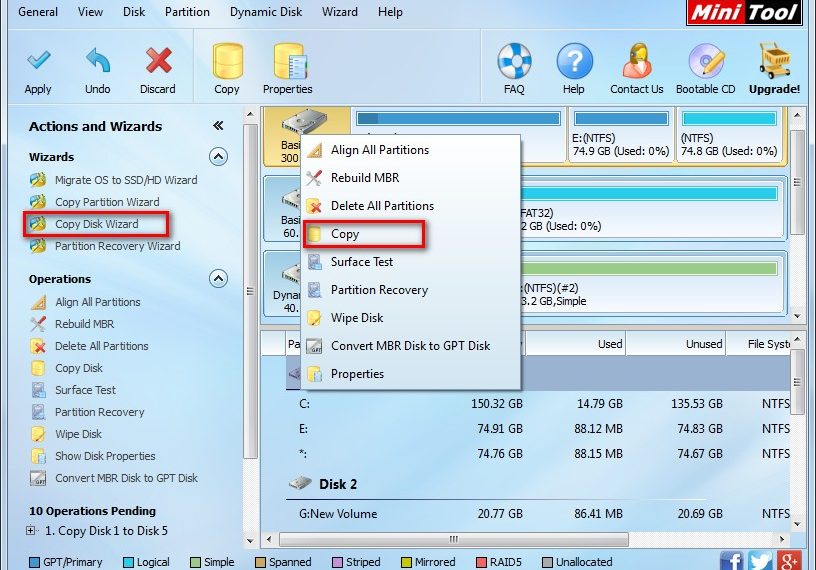
Task: Select the G:New Volume row
Action: [538, 514]
